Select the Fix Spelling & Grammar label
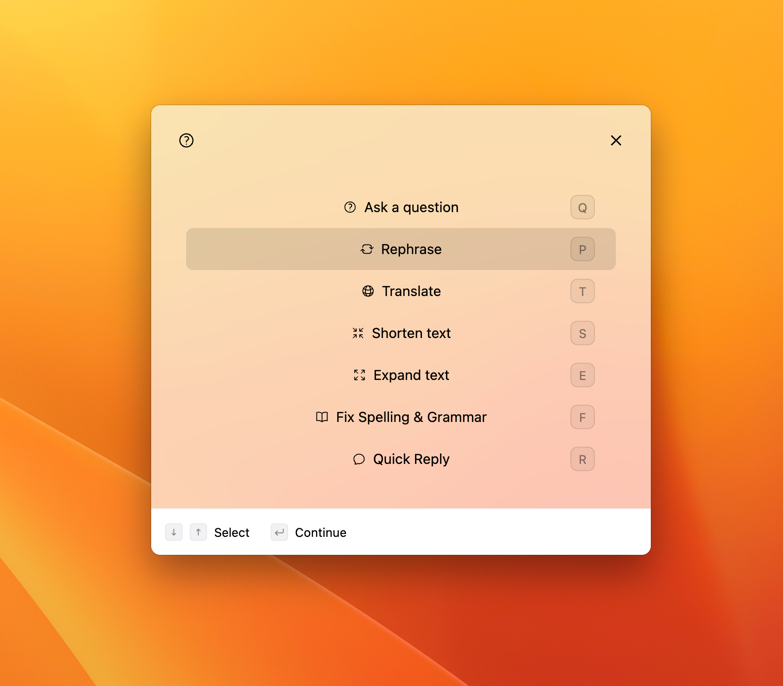Viewport: 783px width, 686px height. coord(411,417)
